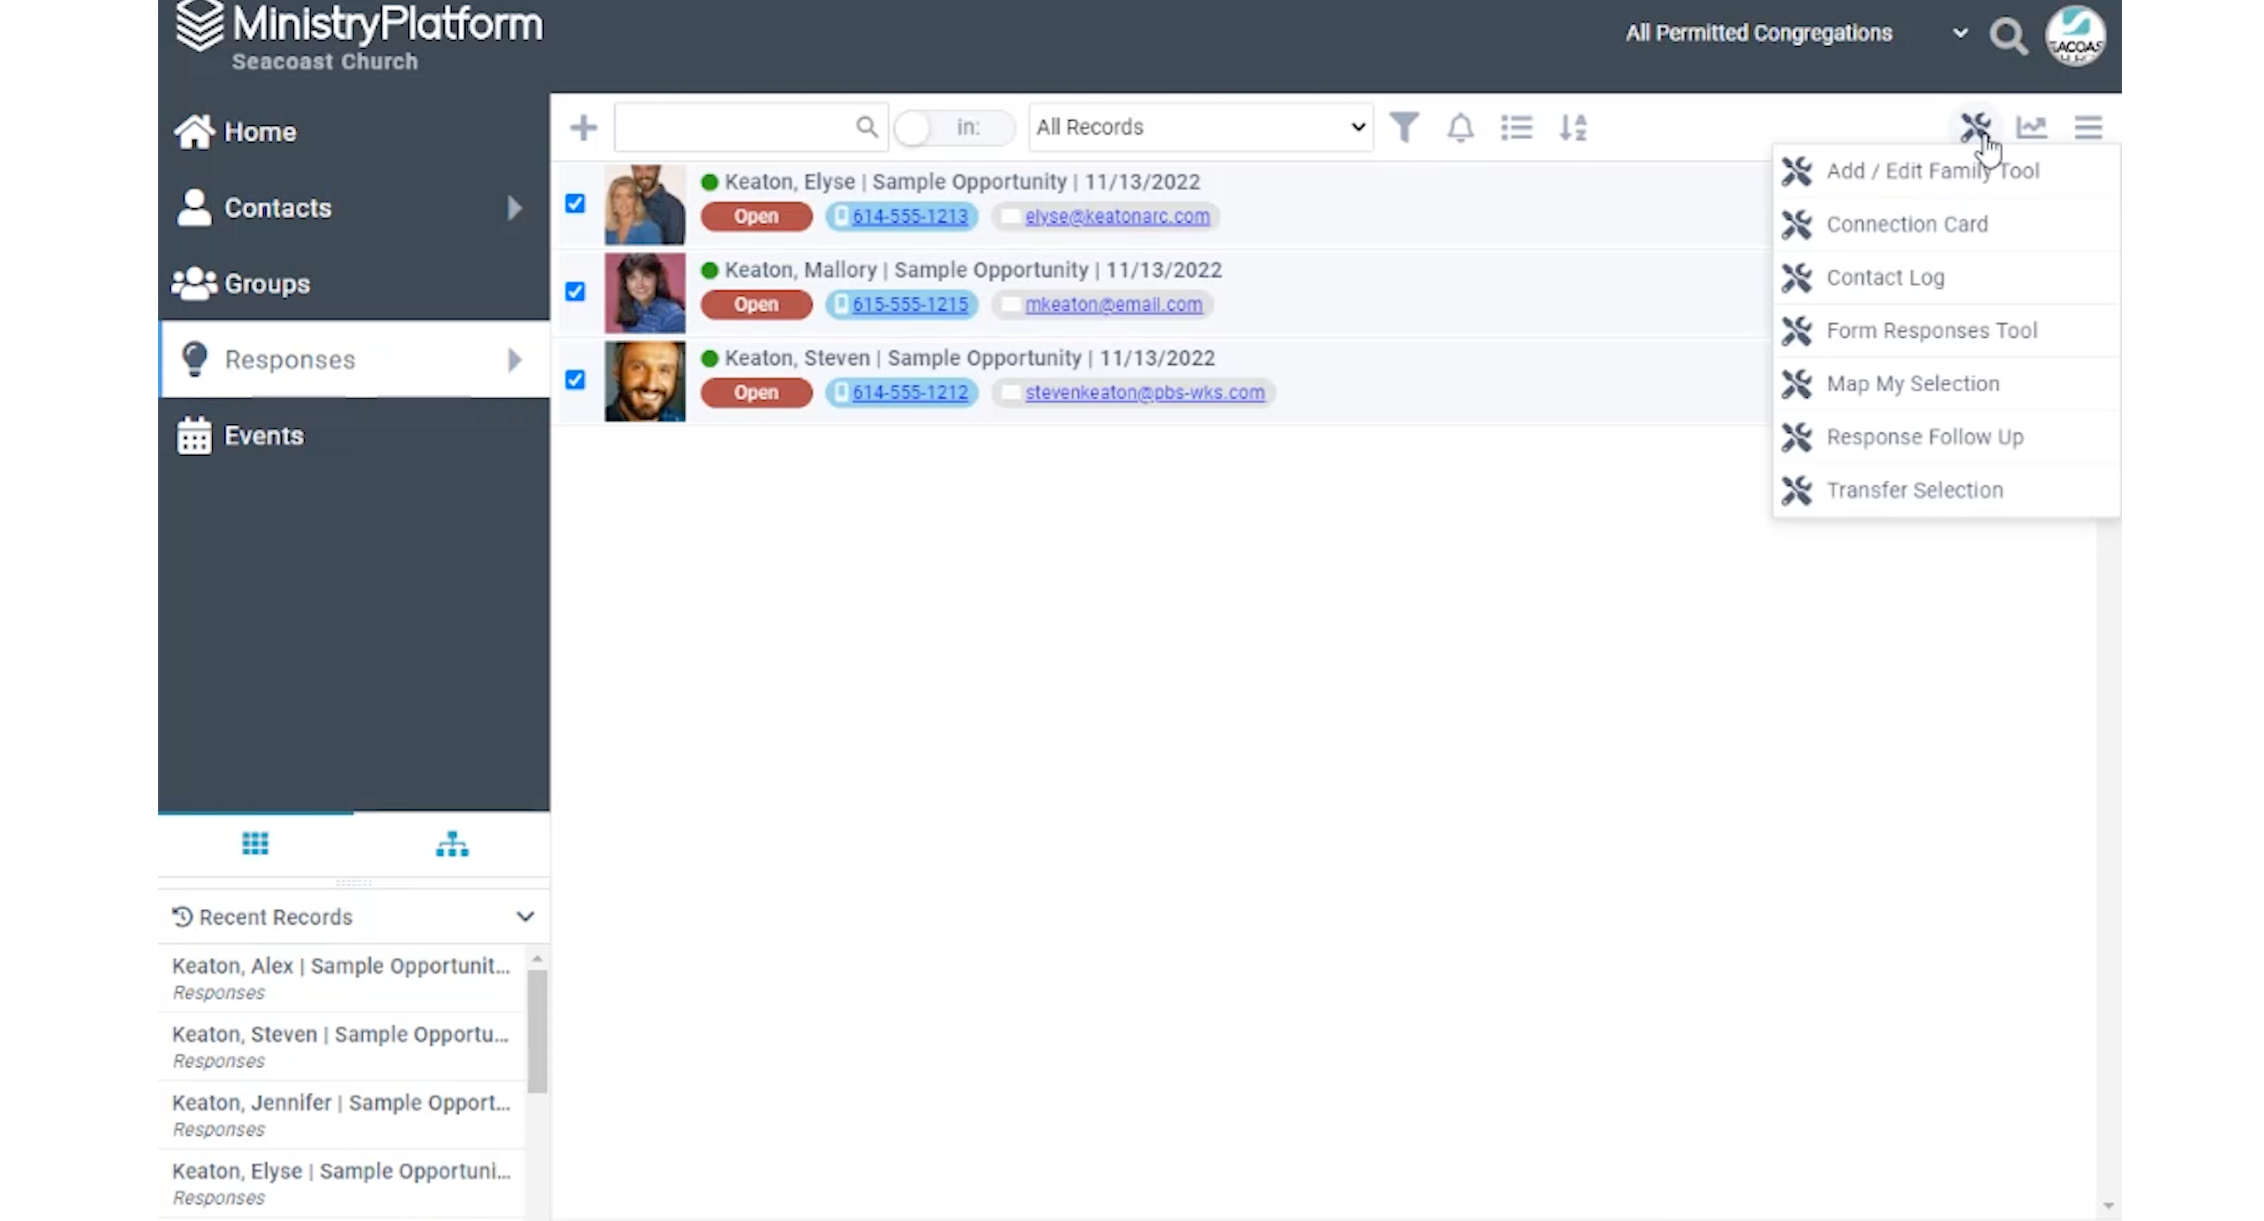The image size is (2264, 1221).
Task: Click phone link 615-555-1215
Action: pos(910,304)
